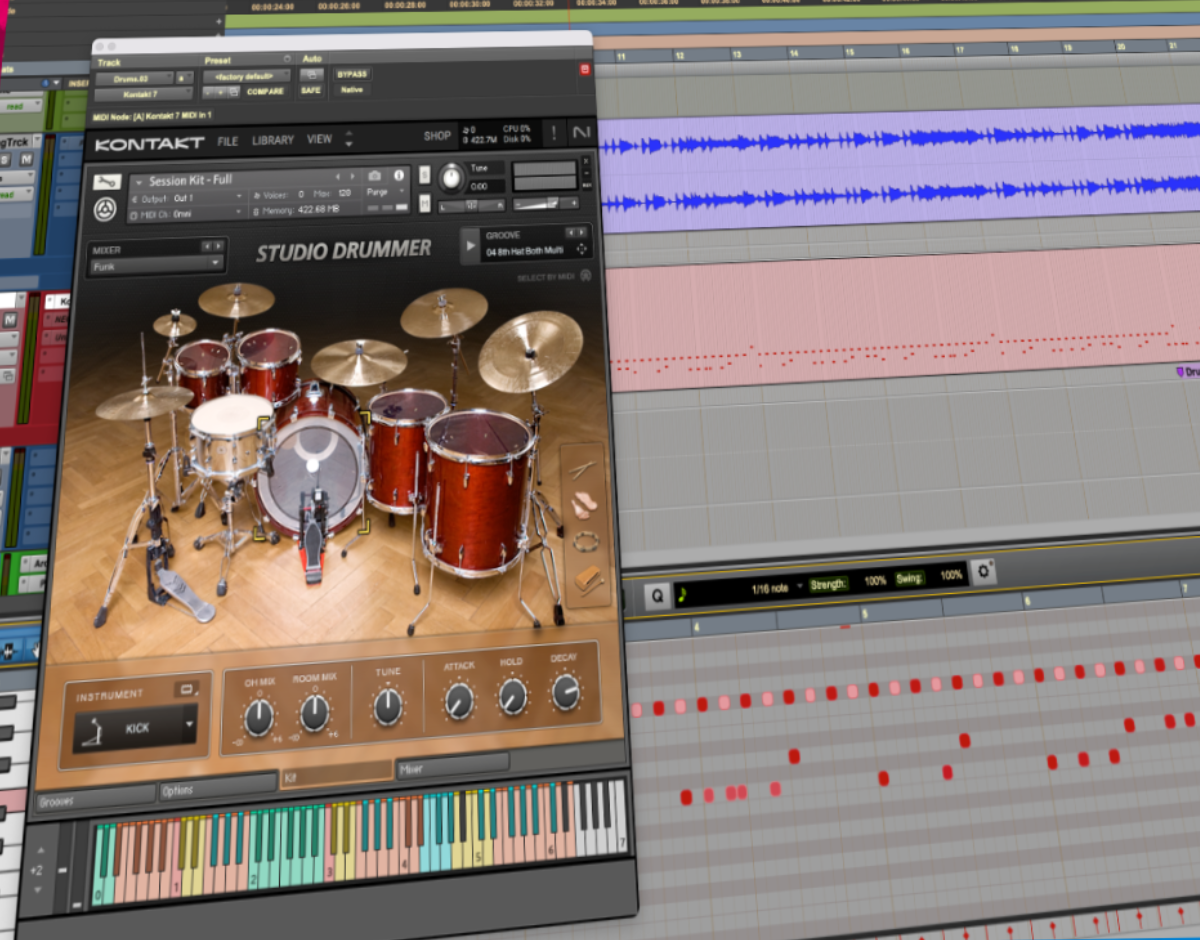Click the hi-hat cymbal on the kit
The height and width of the screenshot is (940, 1200).
click(x=143, y=402)
